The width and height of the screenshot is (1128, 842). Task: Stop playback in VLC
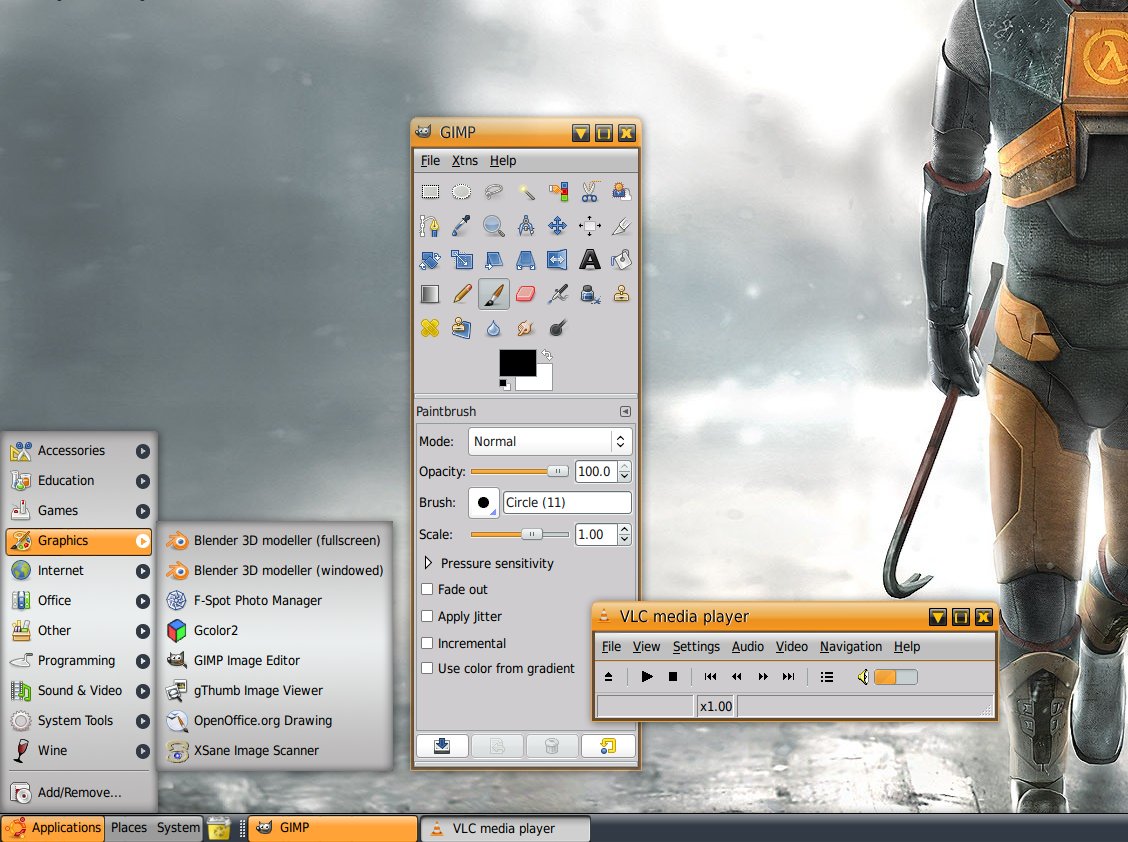[x=673, y=677]
